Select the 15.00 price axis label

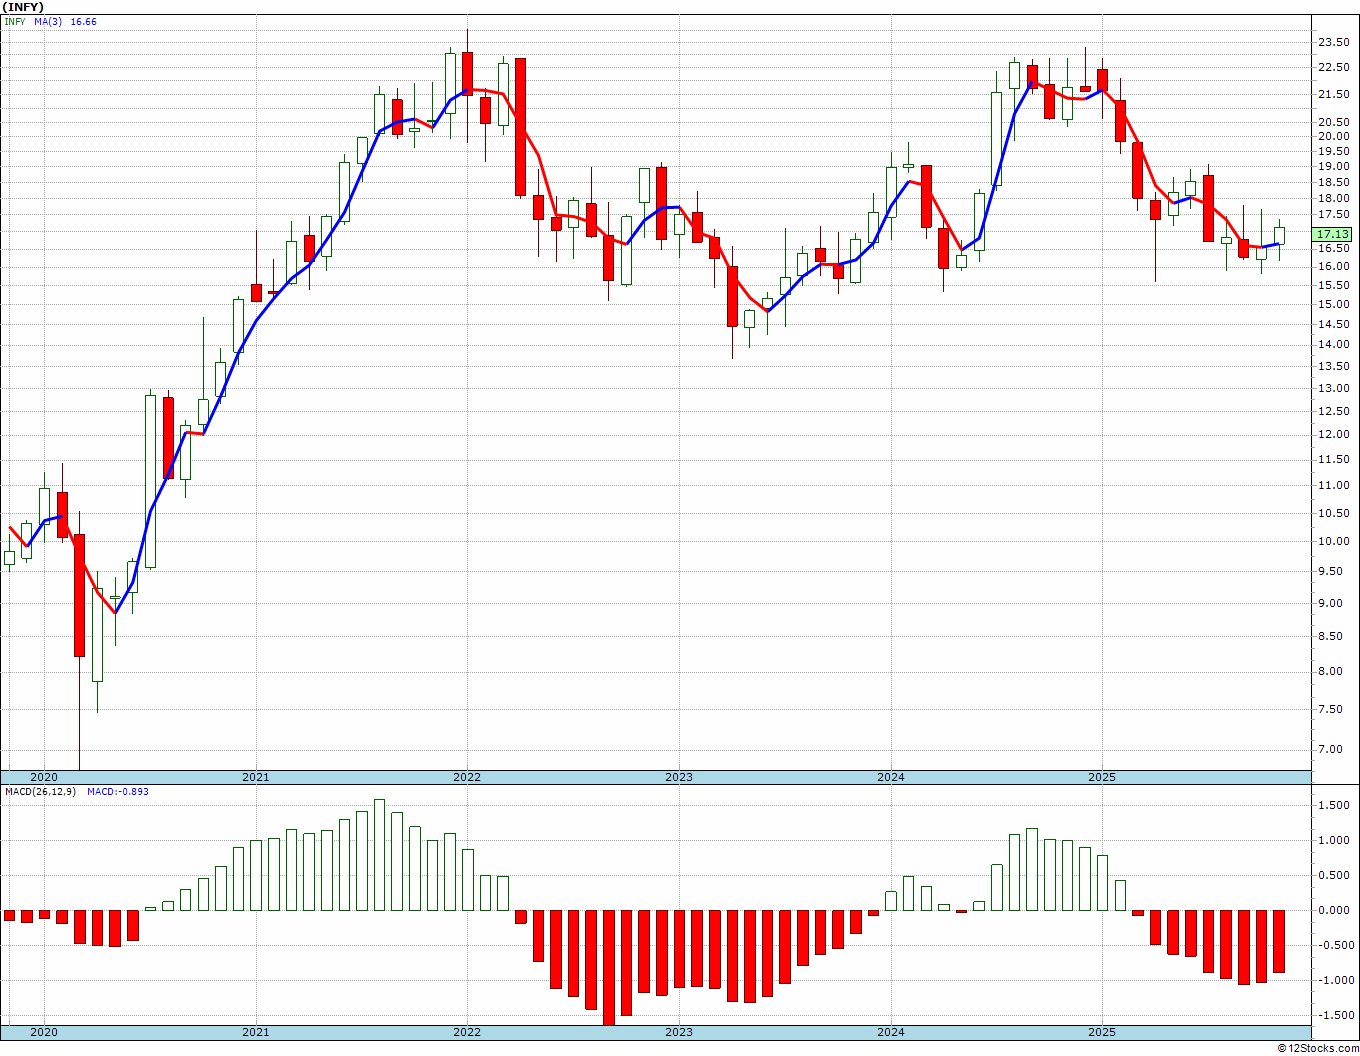pos(1334,304)
